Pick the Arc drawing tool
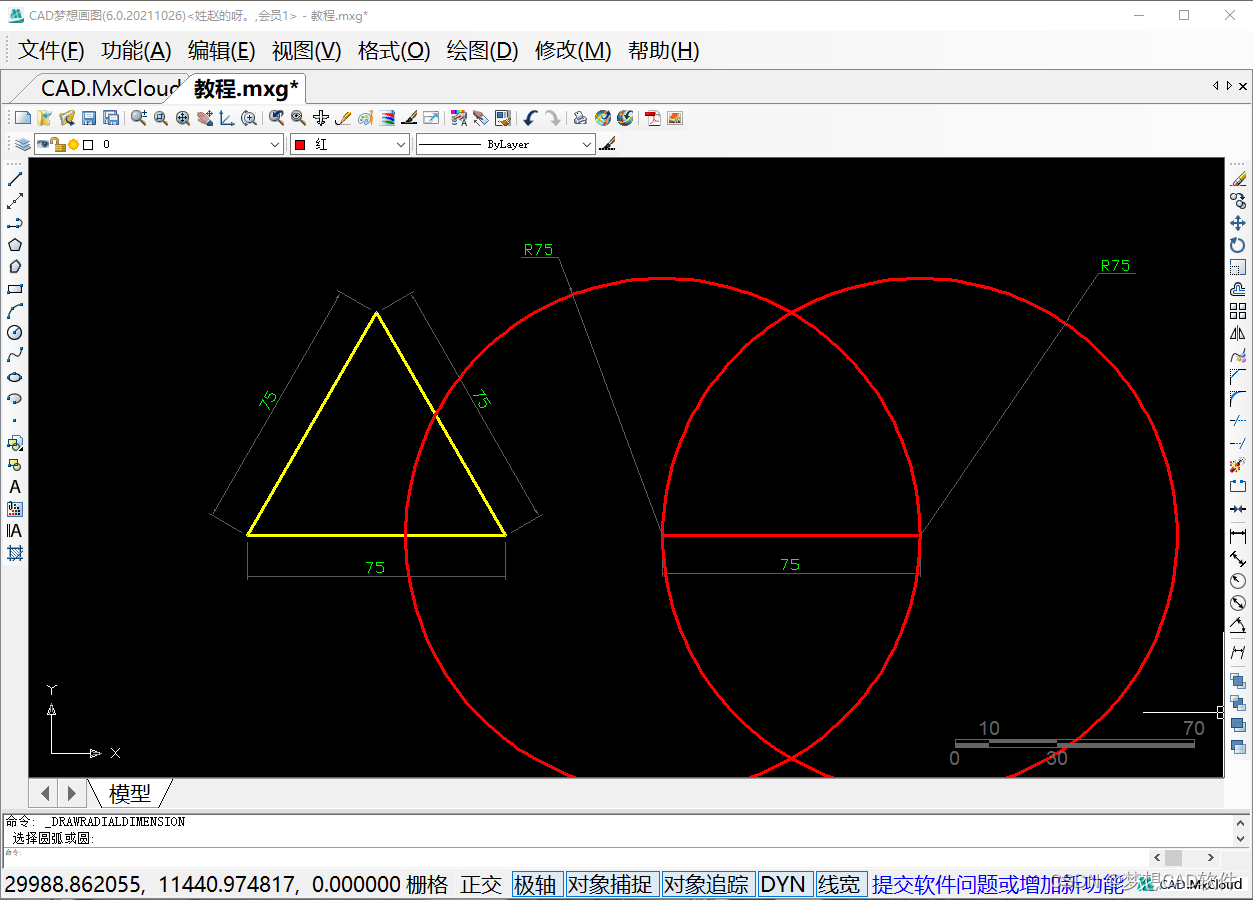1253x900 pixels. pyautogui.click(x=15, y=311)
